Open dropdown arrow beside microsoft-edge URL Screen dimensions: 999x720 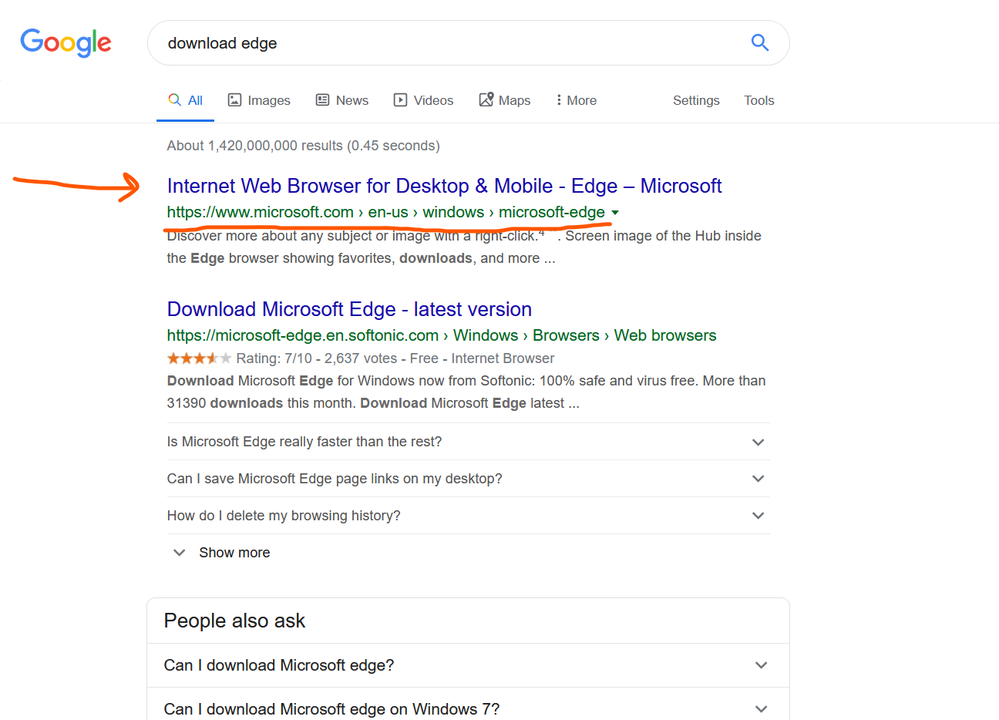(x=615, y=213)
